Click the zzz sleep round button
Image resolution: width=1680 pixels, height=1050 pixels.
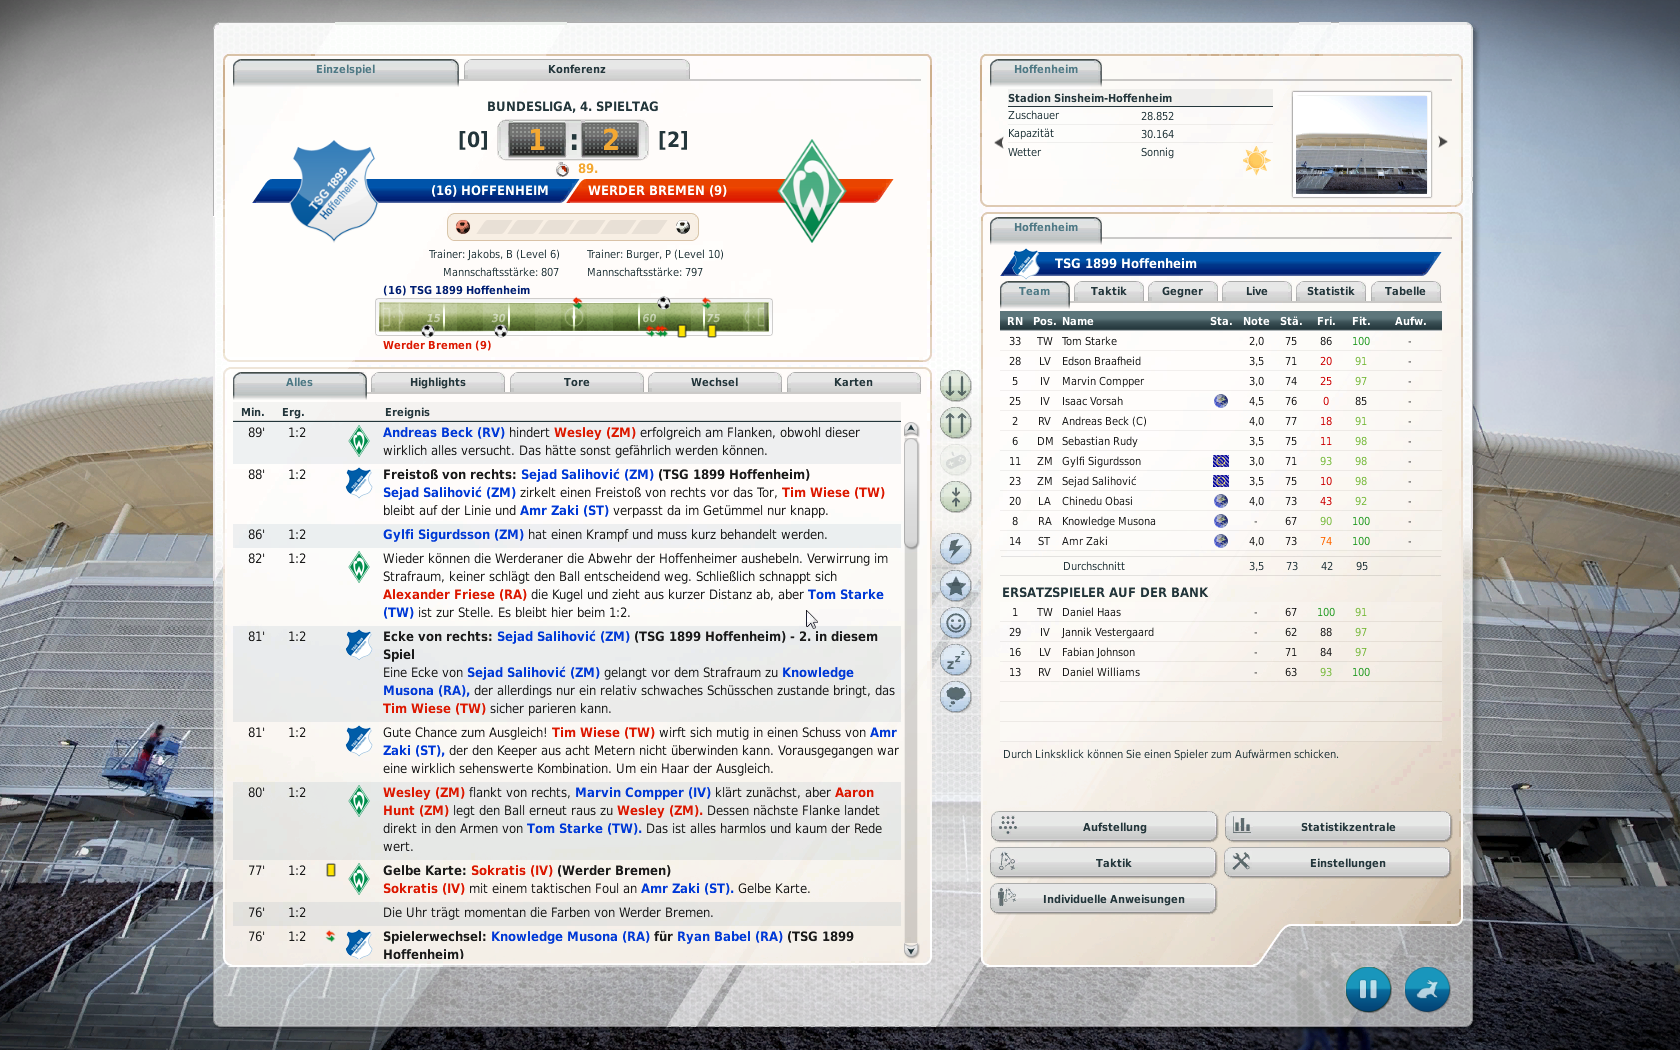956,660
